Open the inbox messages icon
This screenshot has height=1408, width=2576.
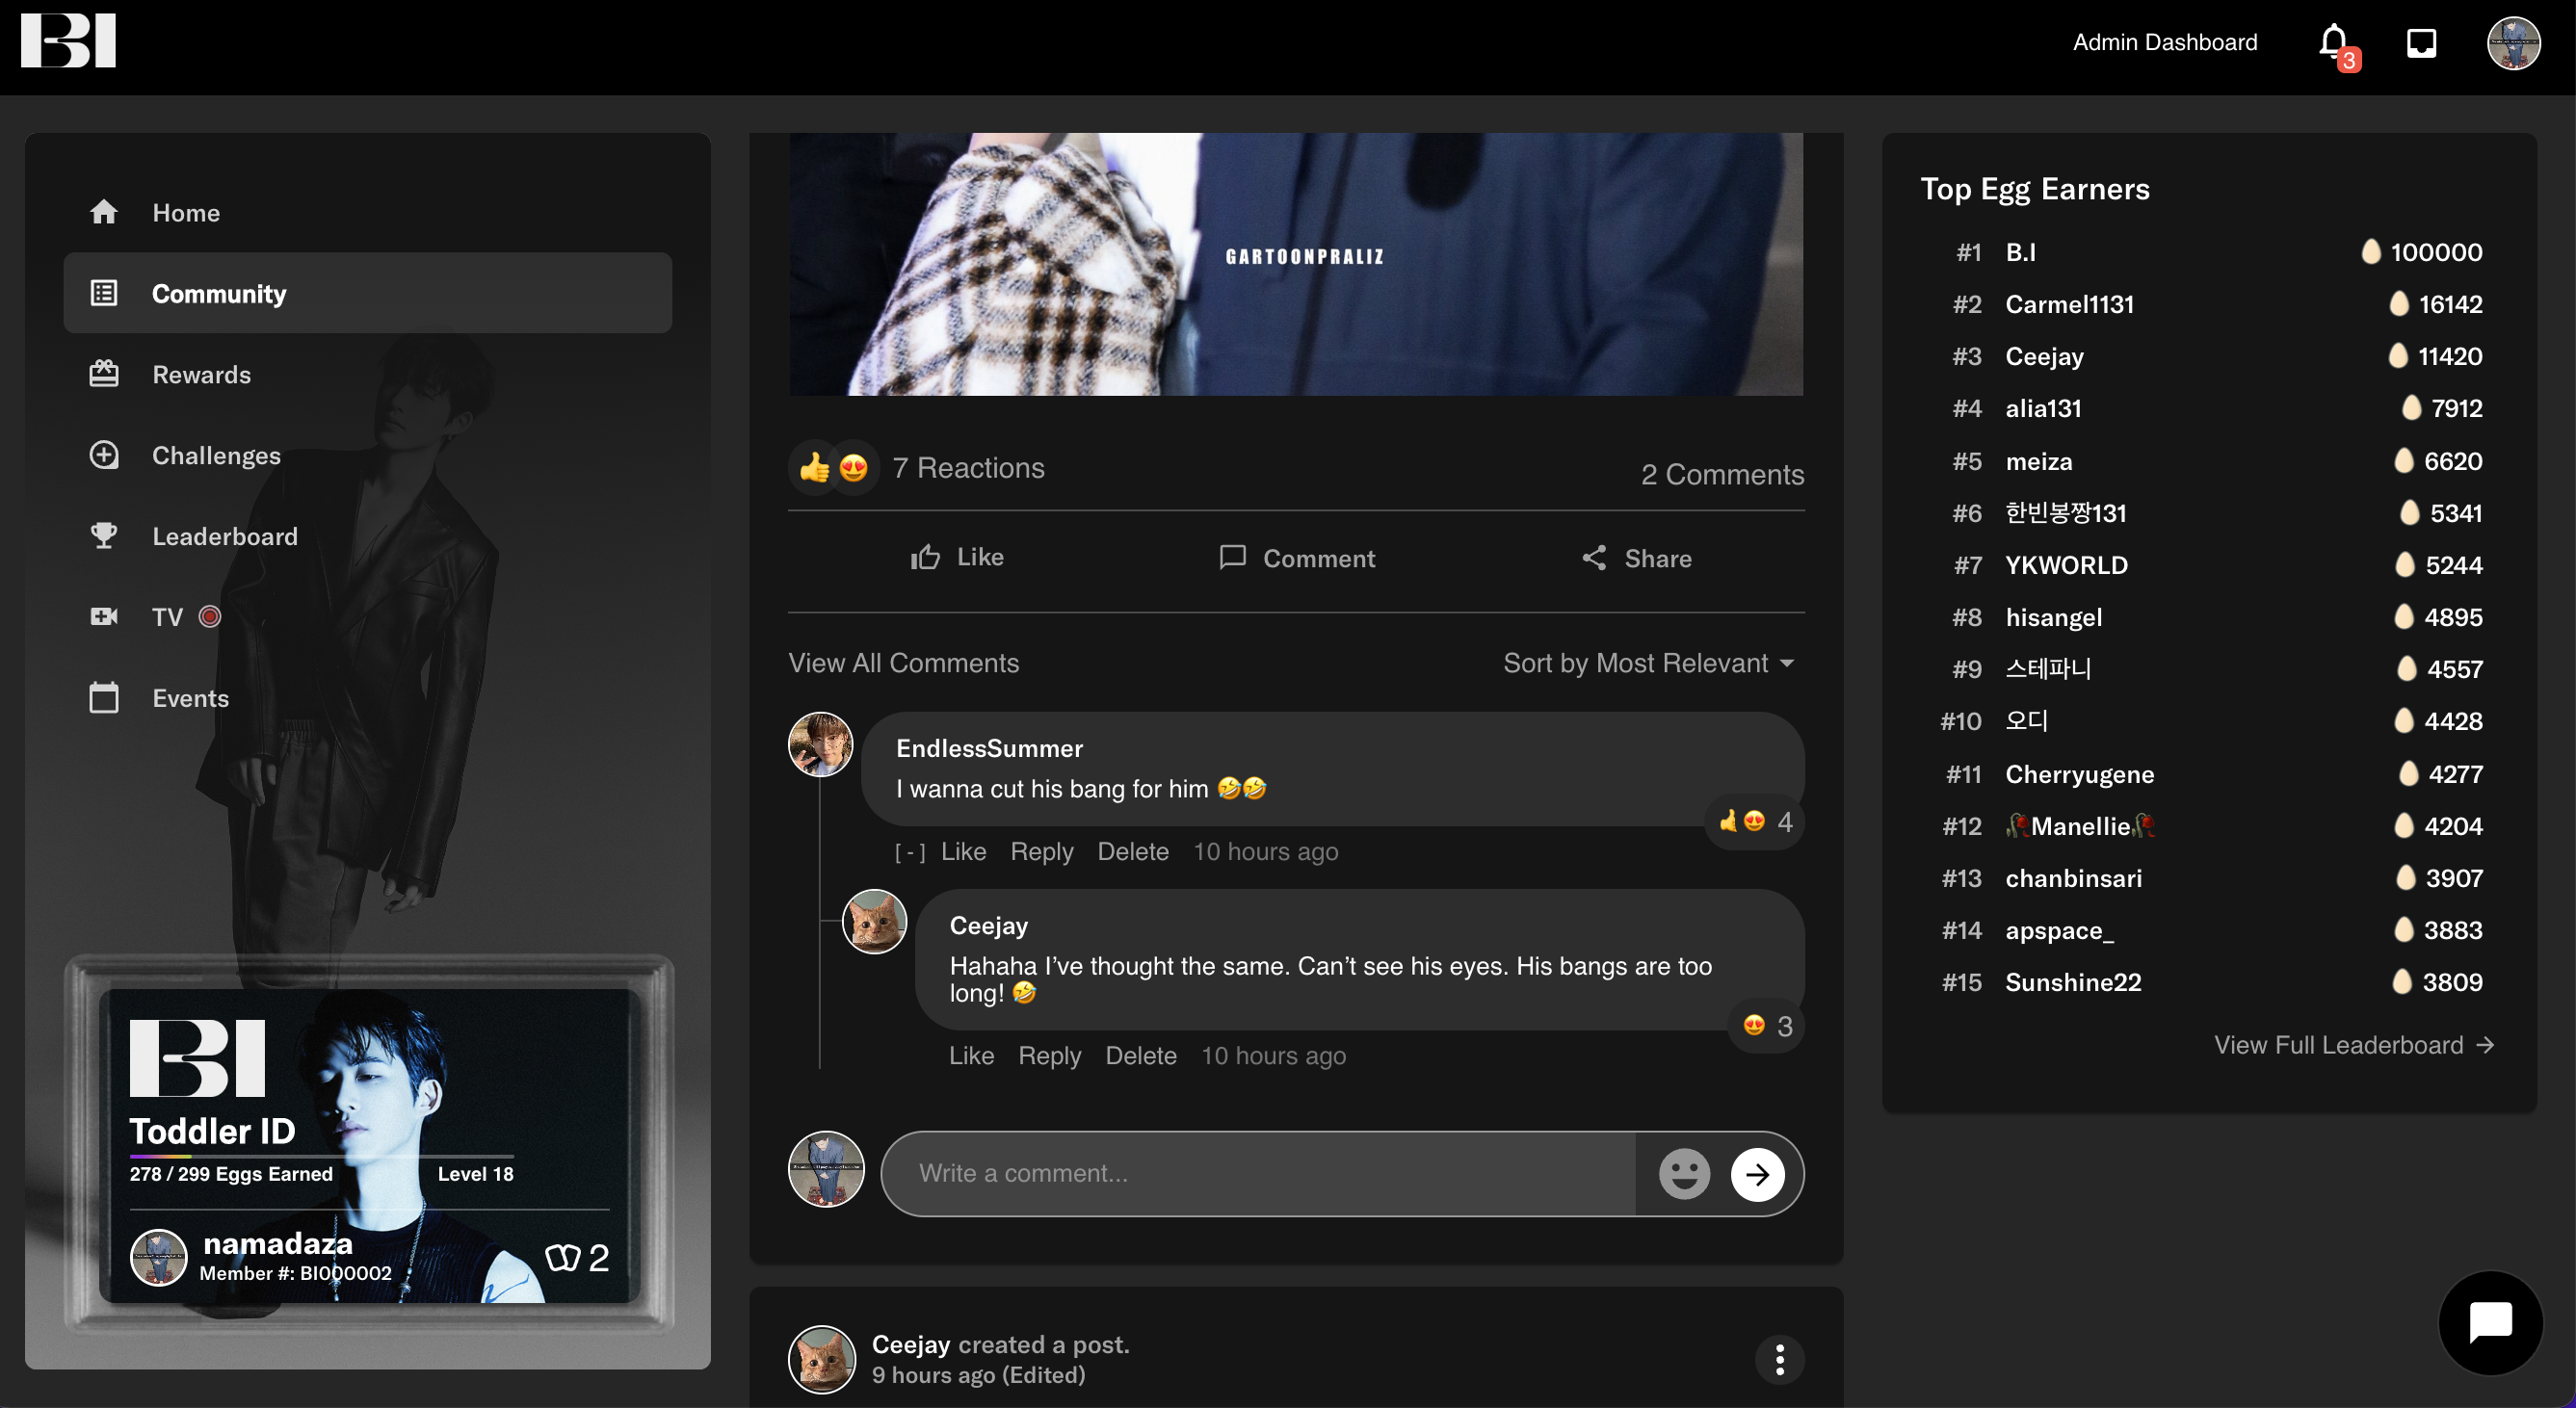pos(2421,43)
